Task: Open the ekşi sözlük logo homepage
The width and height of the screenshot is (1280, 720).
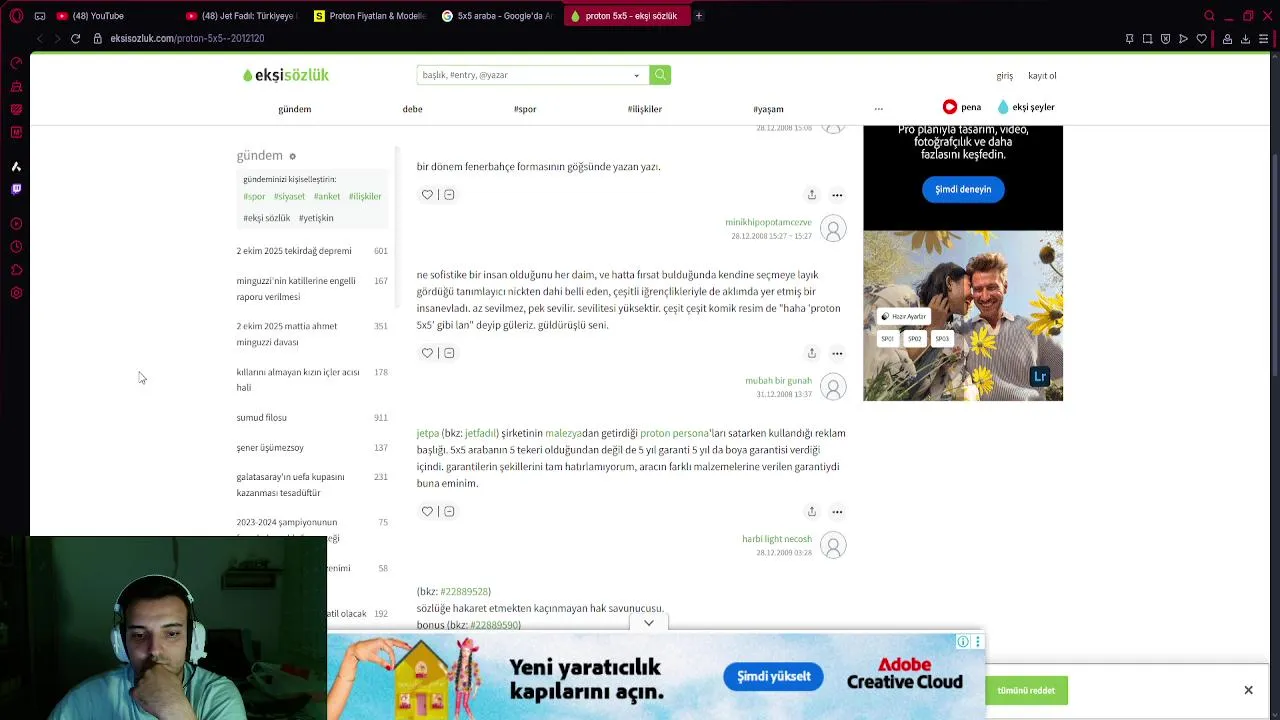Action: [x=286, y=75]
